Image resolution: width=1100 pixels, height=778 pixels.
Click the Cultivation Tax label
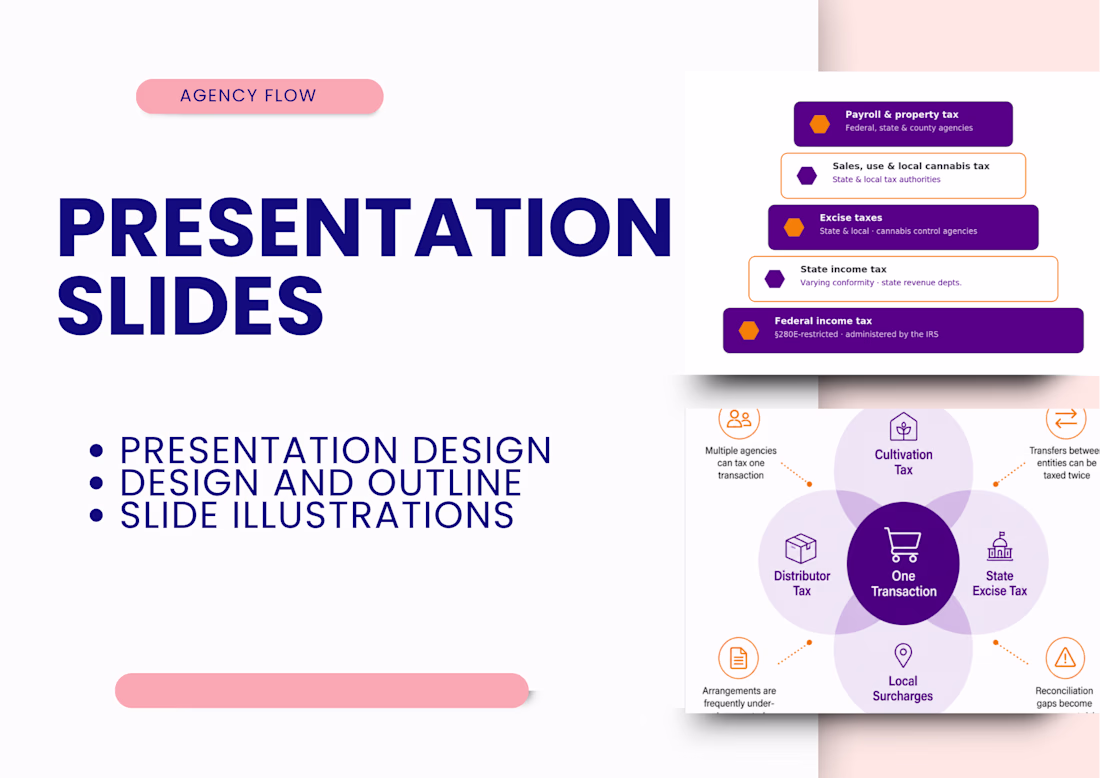pos(904,462)
